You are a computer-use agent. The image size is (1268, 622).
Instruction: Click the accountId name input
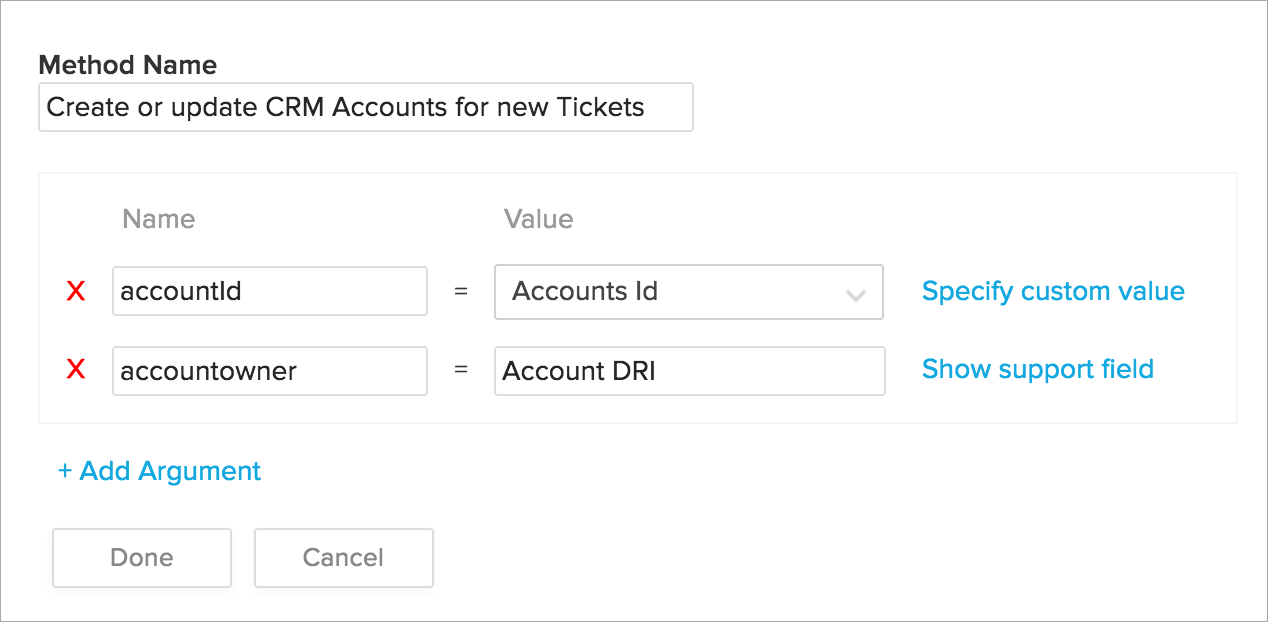point(269,291)
